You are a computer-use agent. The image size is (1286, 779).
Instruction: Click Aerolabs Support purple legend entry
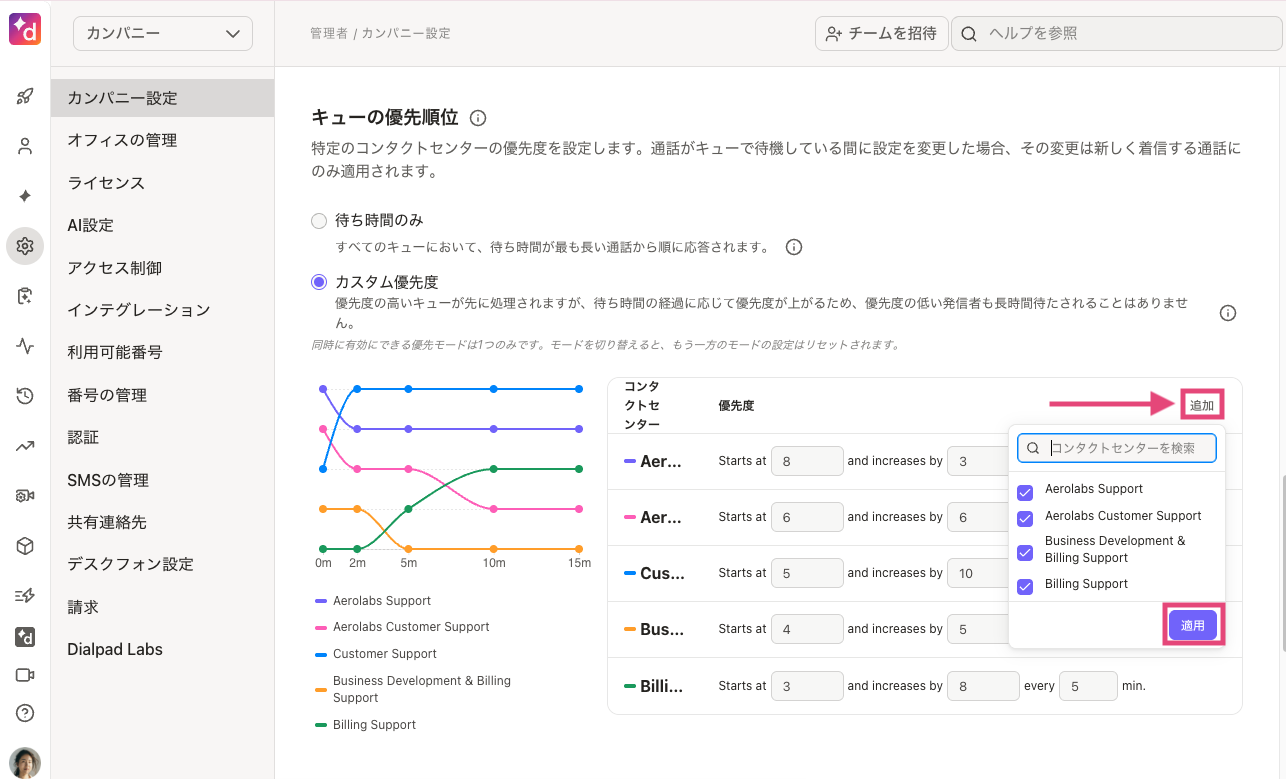pos(373,601)
